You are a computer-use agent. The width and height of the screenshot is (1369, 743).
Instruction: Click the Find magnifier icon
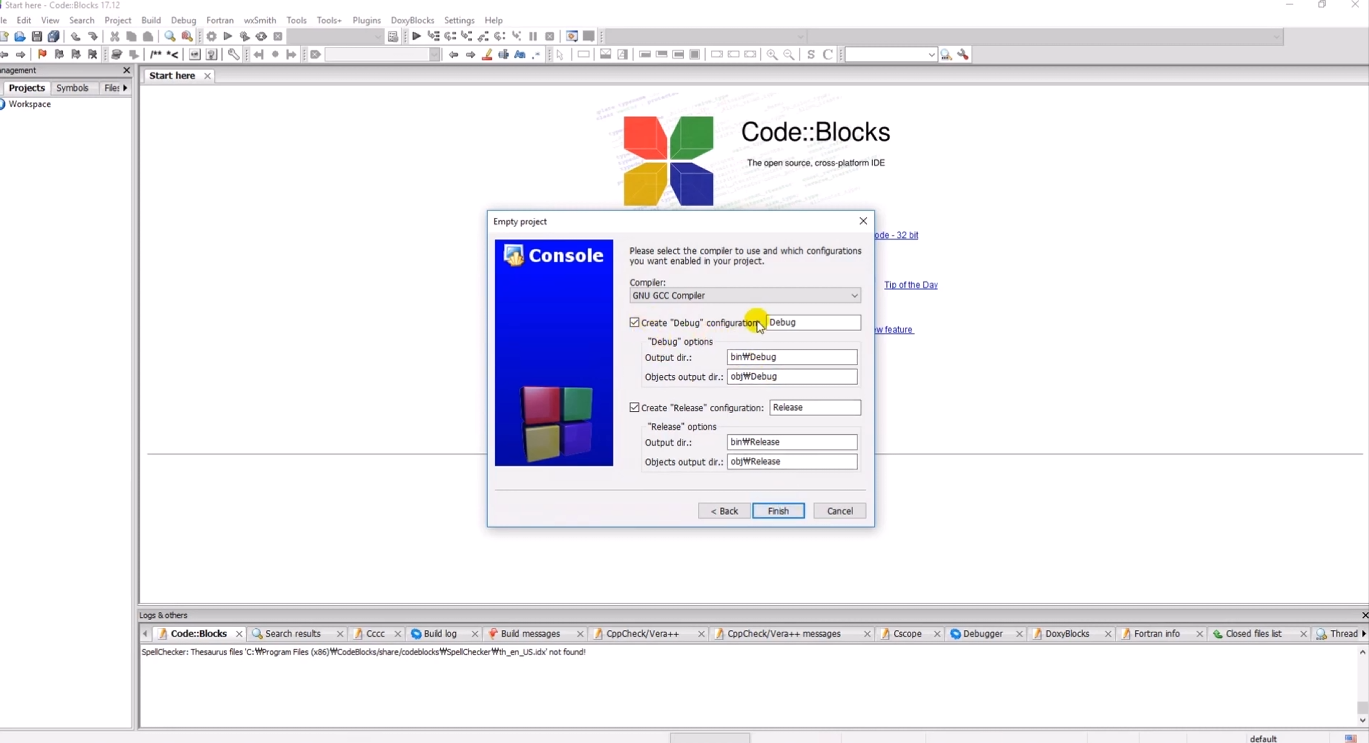click(170, 37)
